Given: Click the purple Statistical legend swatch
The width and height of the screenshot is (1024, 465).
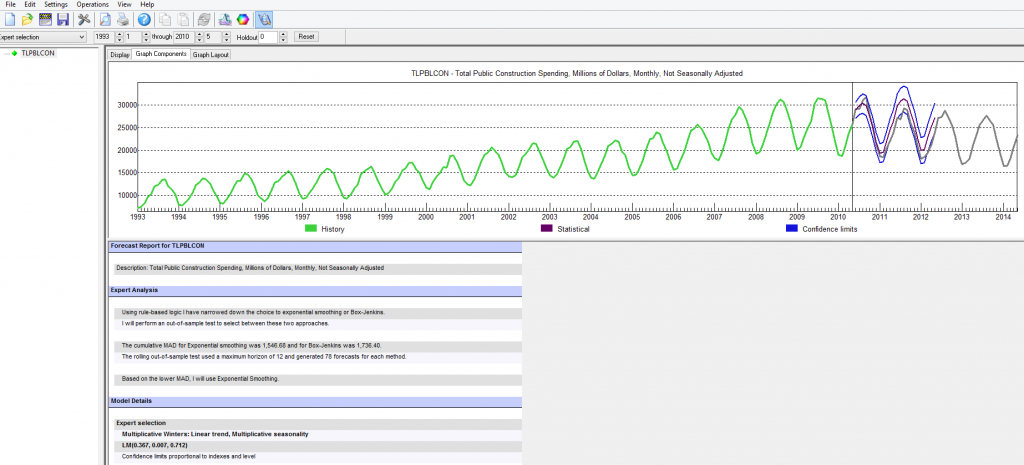Looking at the screenshot, I should click(x=547, y=229).
